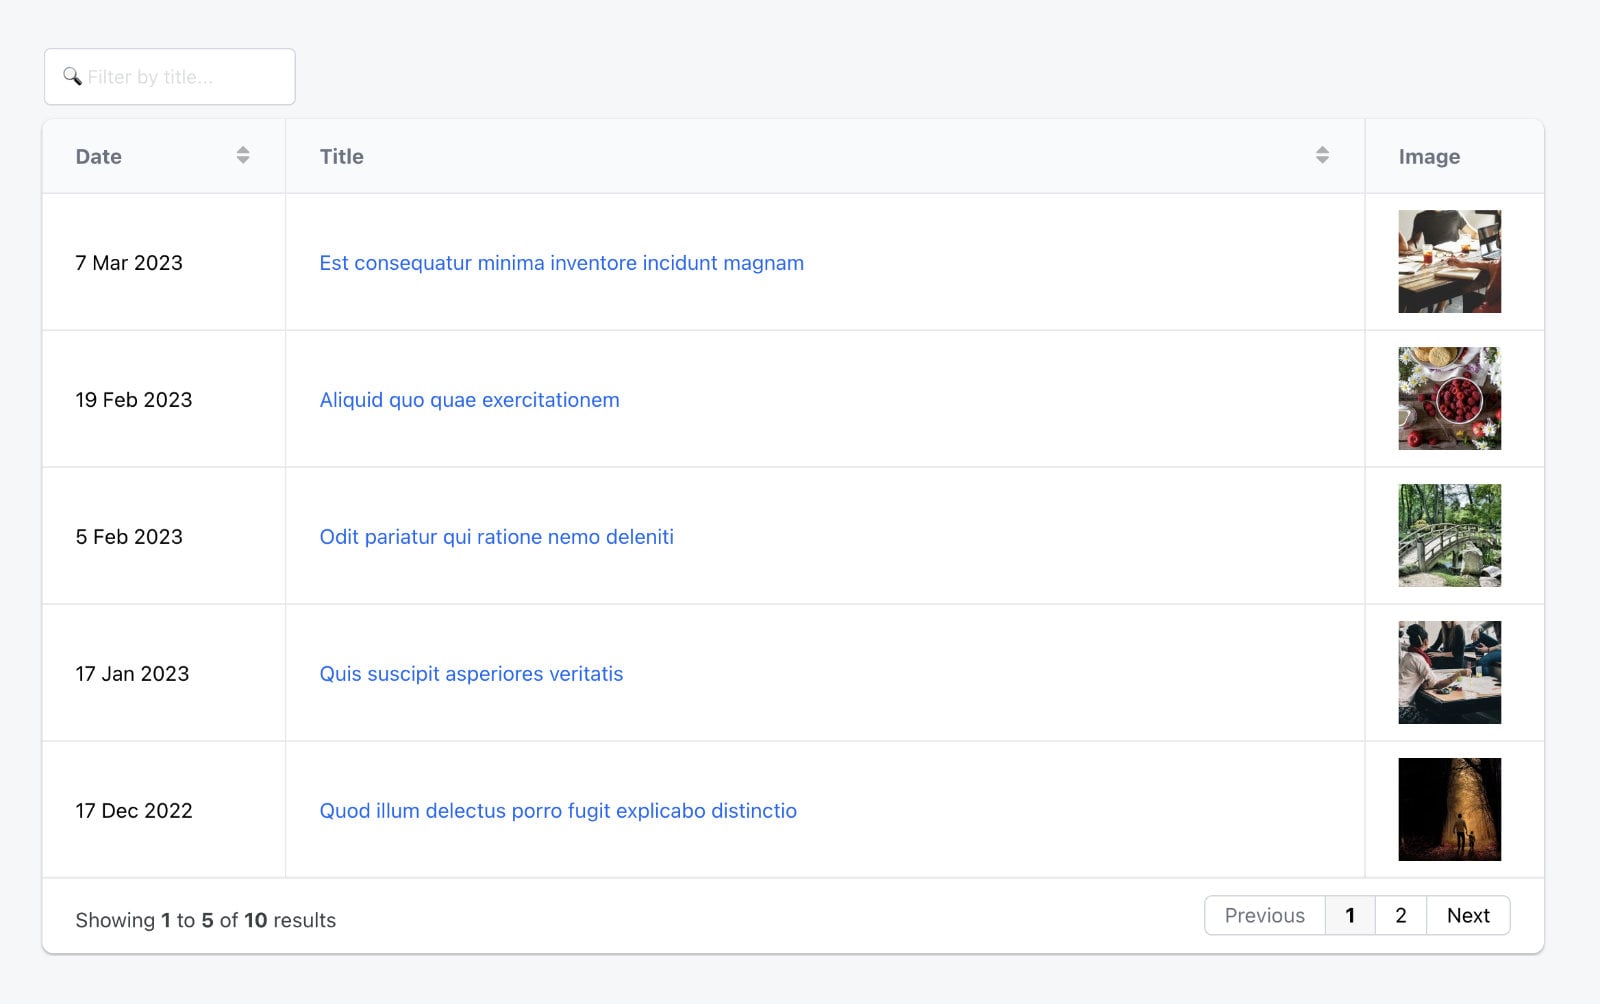The image size is (1600, 1004).
Task: Open the dining table thumbnail image
Action: [1449, 262]
